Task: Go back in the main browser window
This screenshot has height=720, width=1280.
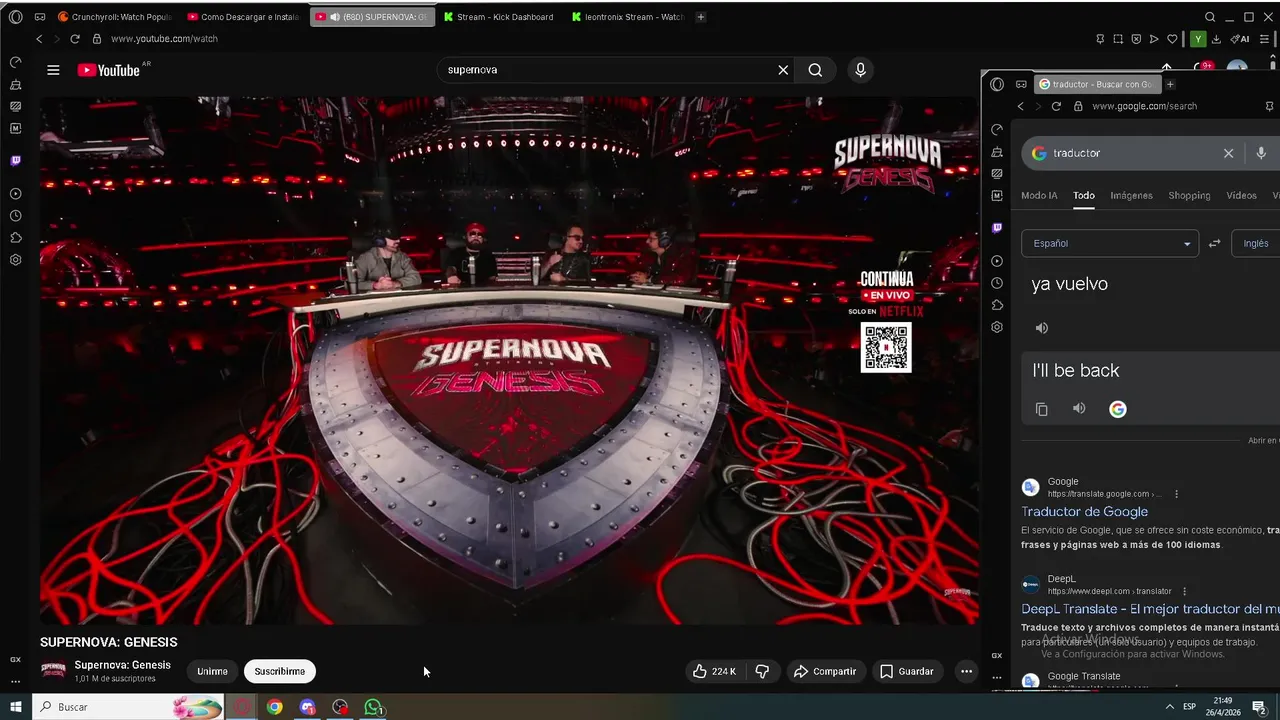Action: [39, 39]
